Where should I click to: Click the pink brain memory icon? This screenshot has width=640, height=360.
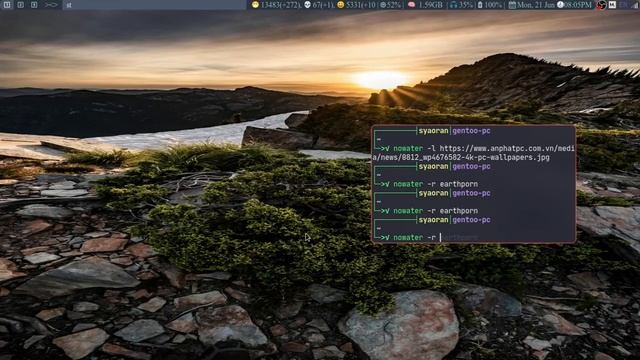411,5
